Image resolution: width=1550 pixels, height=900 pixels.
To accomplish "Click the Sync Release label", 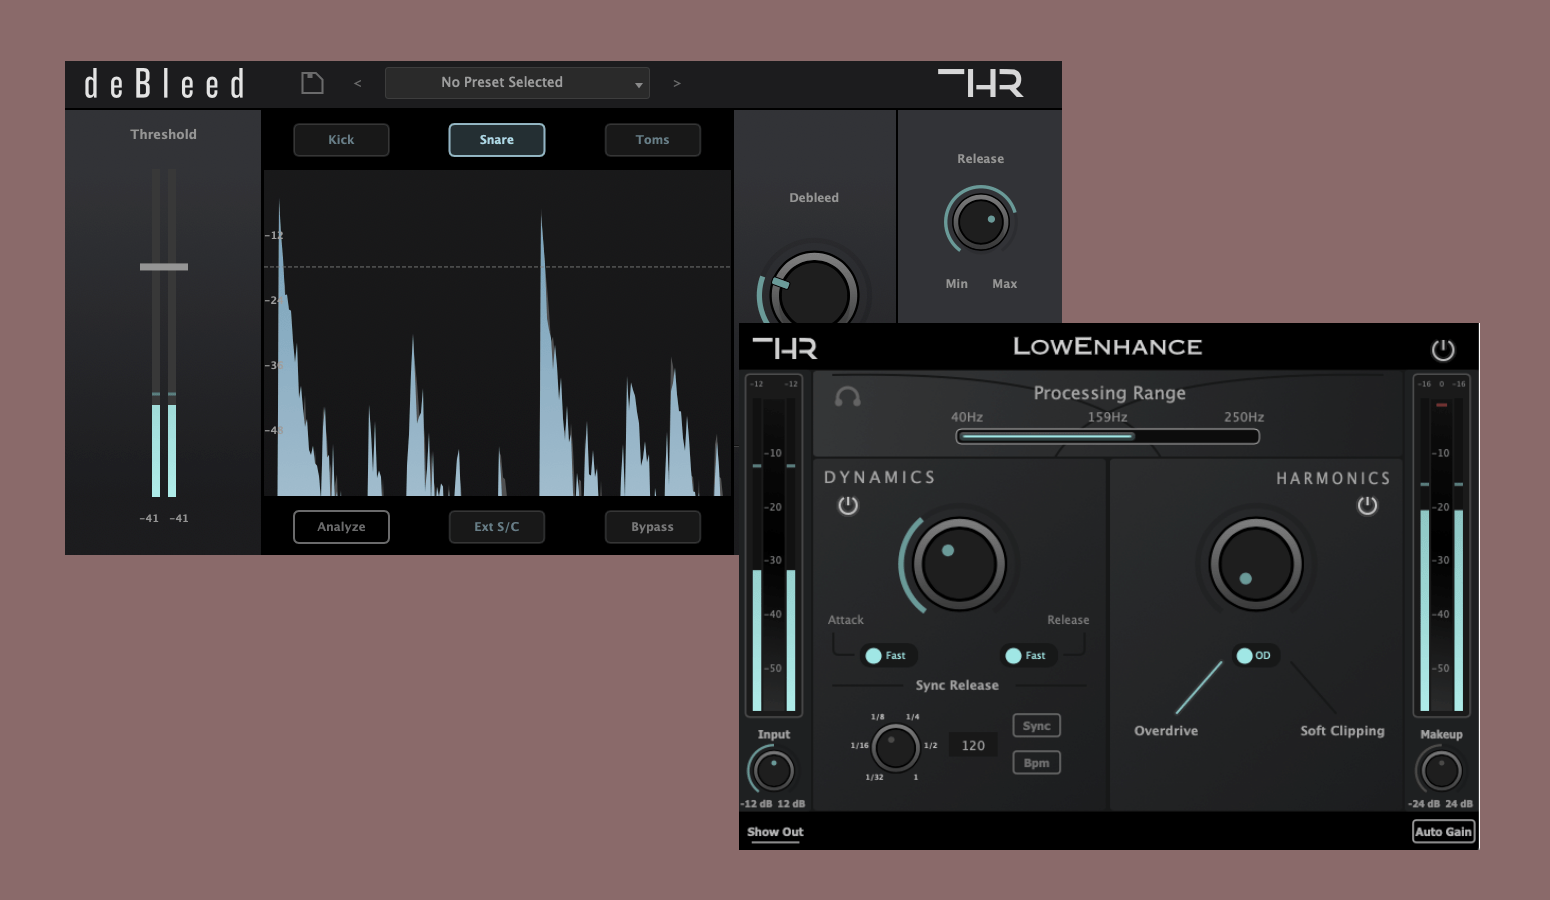I will [x=957, y=685].
